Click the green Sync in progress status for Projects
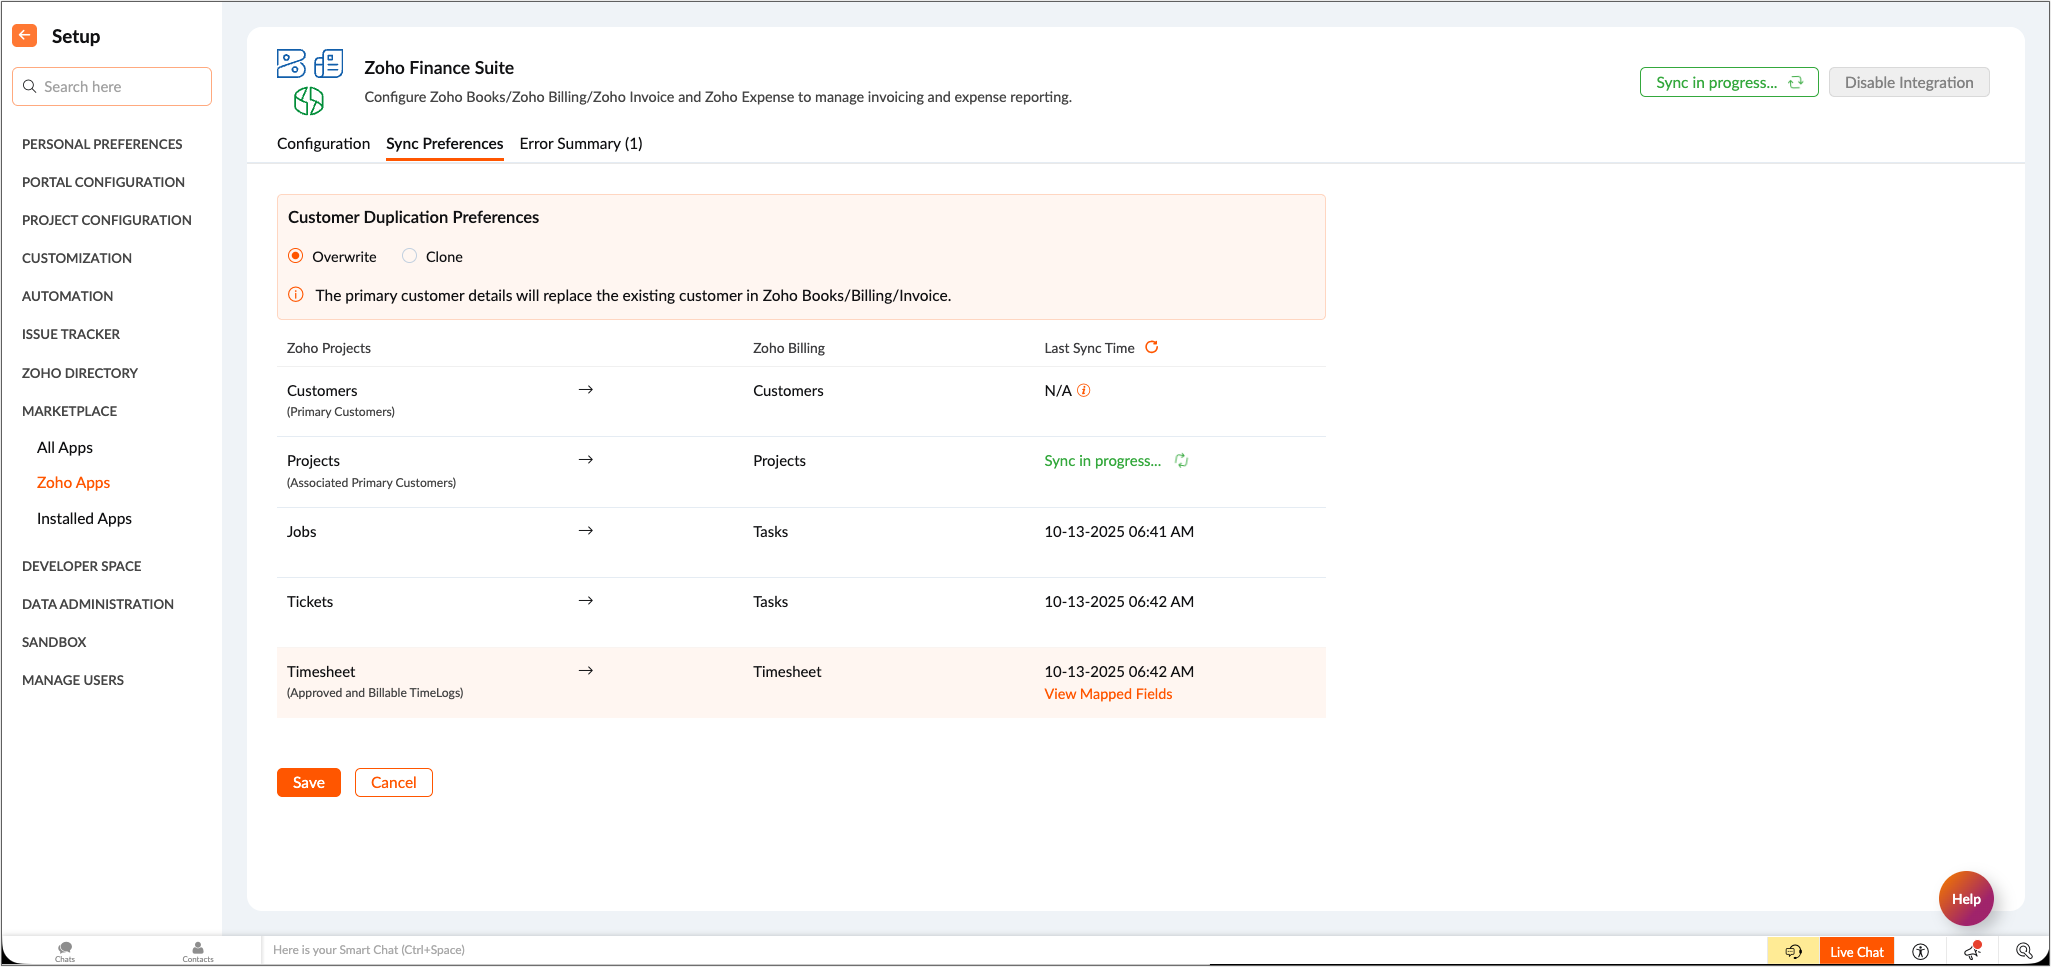The width and height of the screenshot is (2051, 967). [x=1103, y=461]
